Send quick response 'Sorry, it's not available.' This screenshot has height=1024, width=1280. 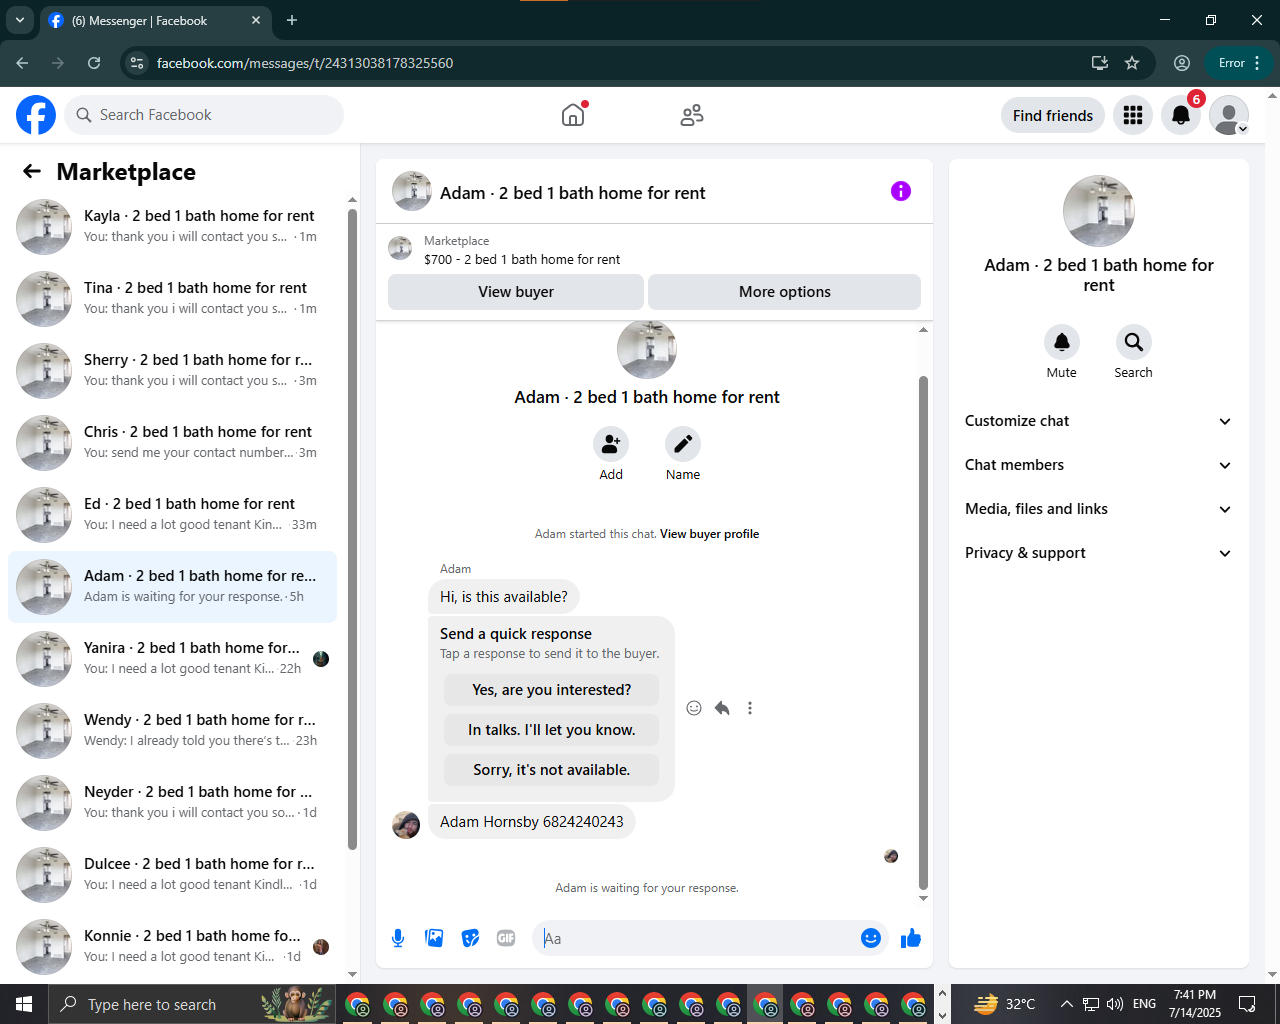[552, 770]
